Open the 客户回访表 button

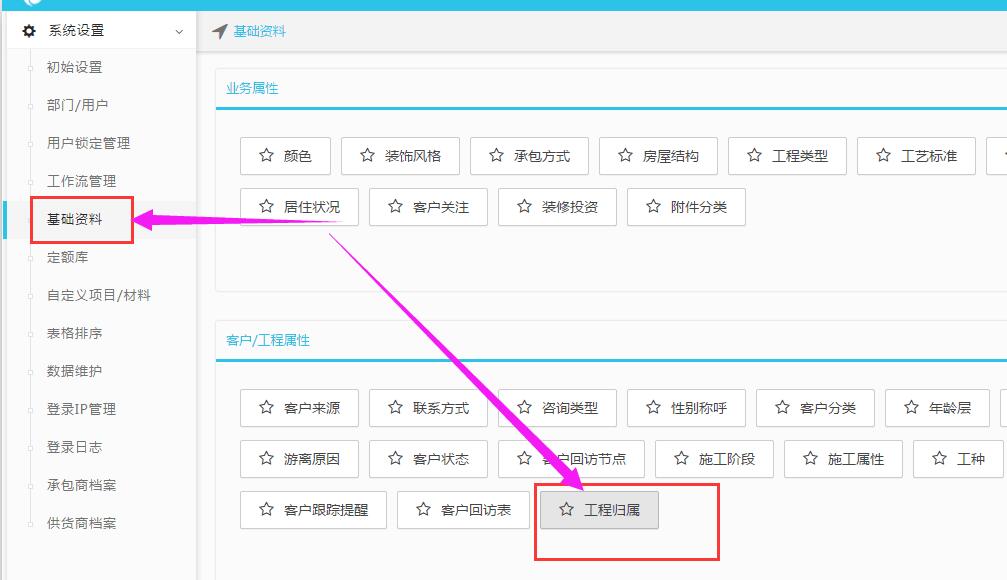click(462, 510)
